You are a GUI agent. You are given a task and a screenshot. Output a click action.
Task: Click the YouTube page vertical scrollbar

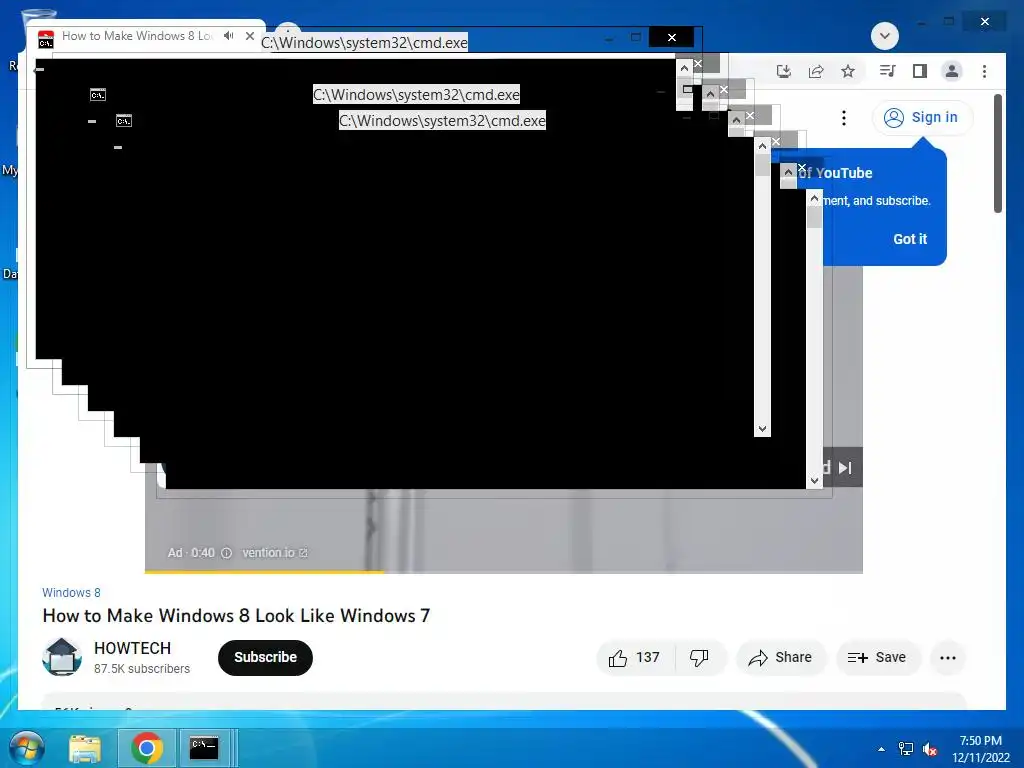pos(998,153)
